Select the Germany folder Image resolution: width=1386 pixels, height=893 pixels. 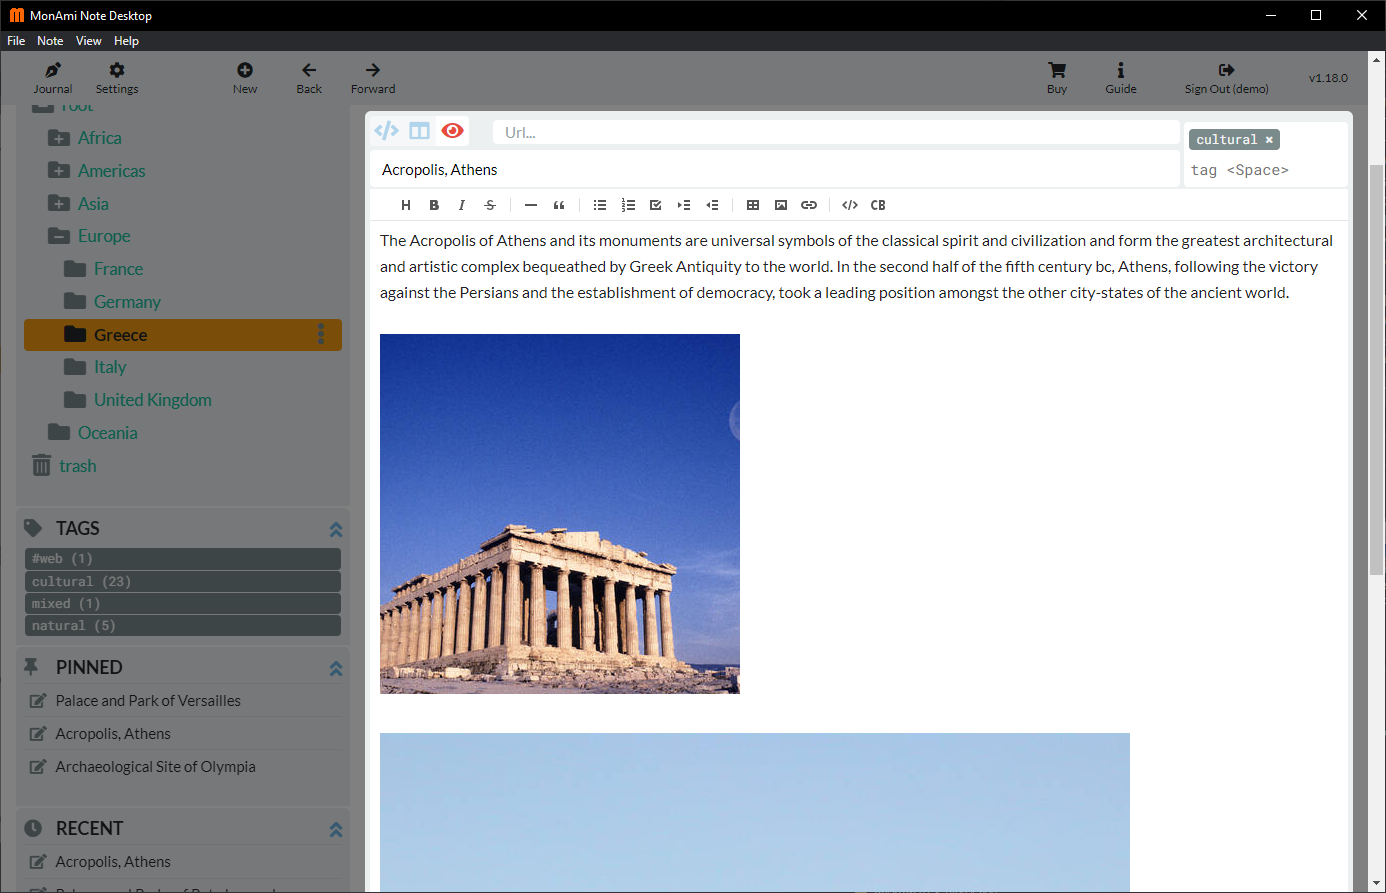point(127,302)
